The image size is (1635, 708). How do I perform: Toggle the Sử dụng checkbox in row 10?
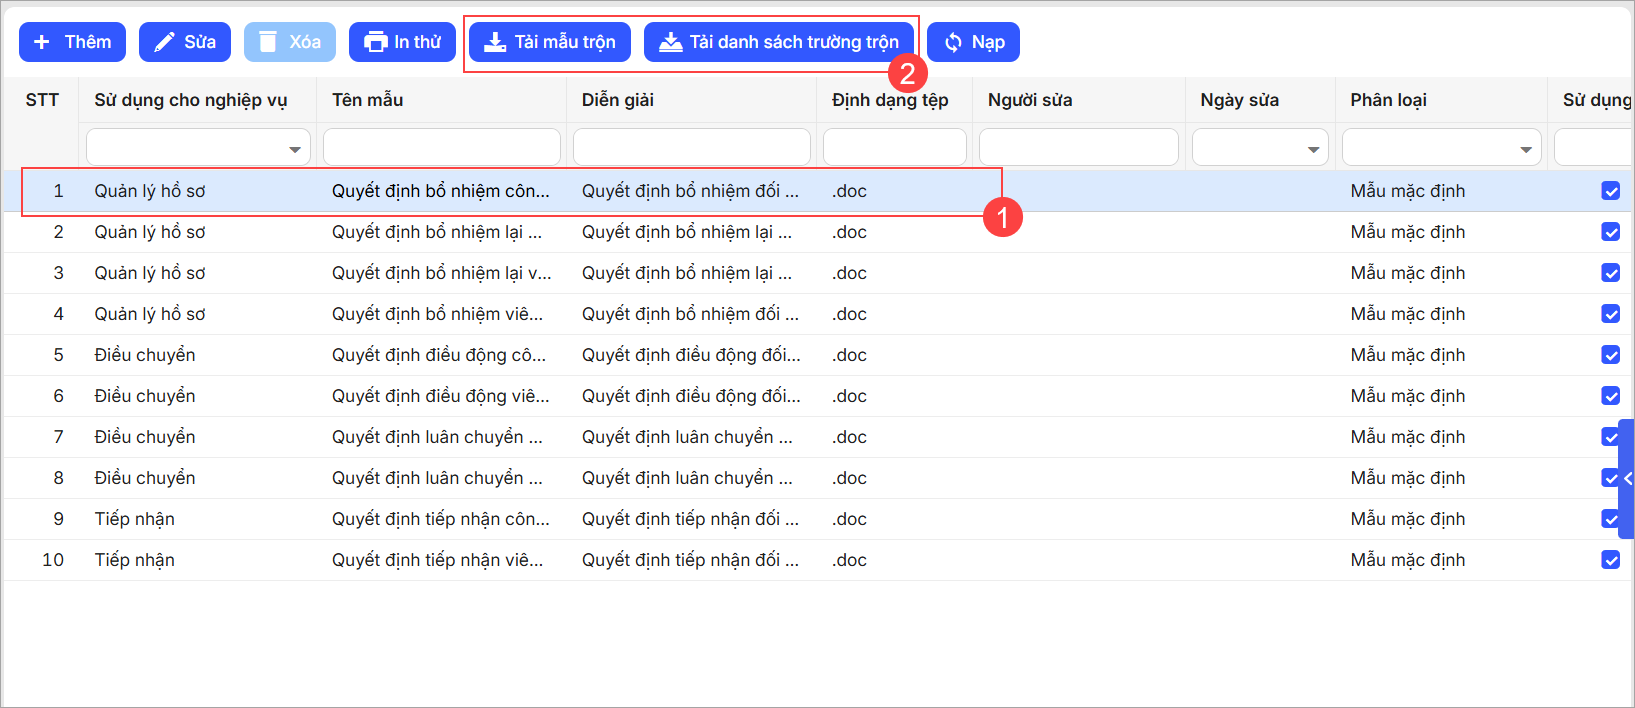tap(1610, 560)
